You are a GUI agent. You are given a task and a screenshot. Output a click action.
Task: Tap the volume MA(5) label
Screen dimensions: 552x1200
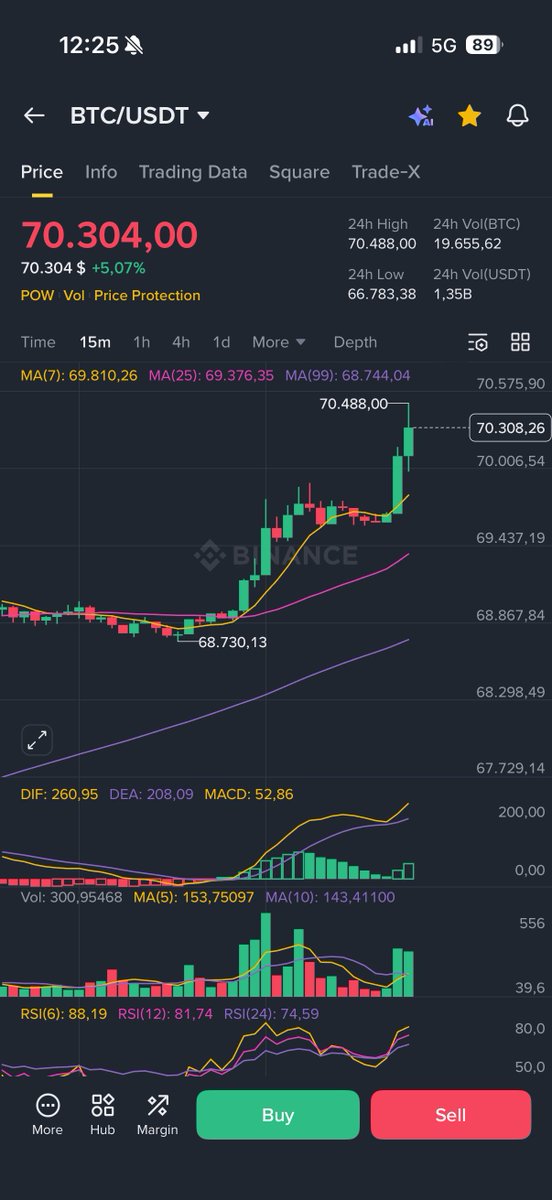point(193,897)
